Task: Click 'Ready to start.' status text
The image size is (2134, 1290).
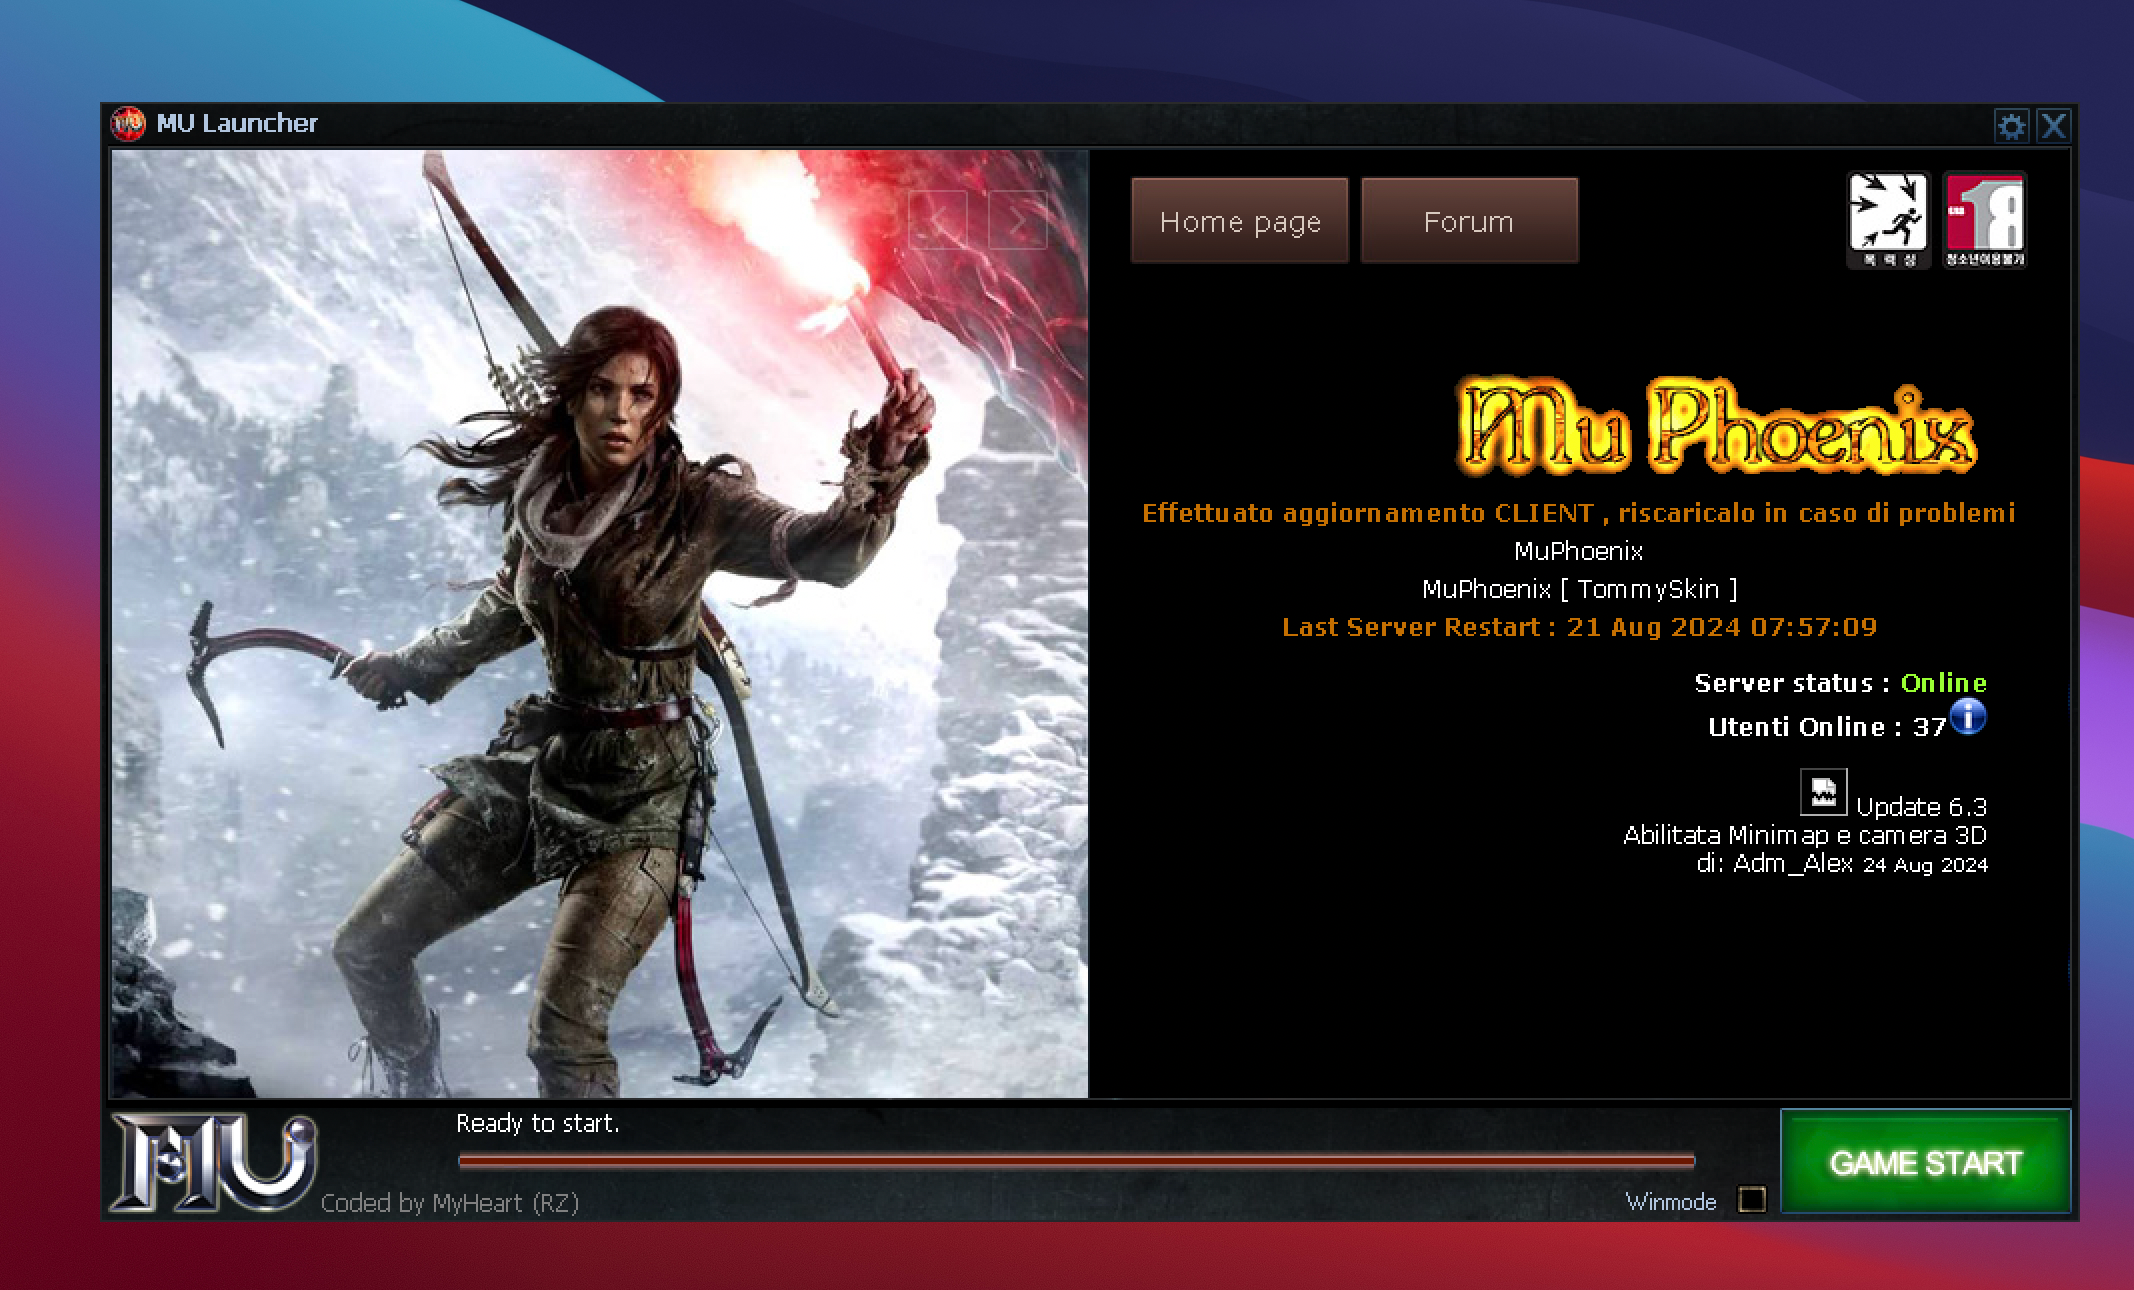Action: coord(538,1124)
